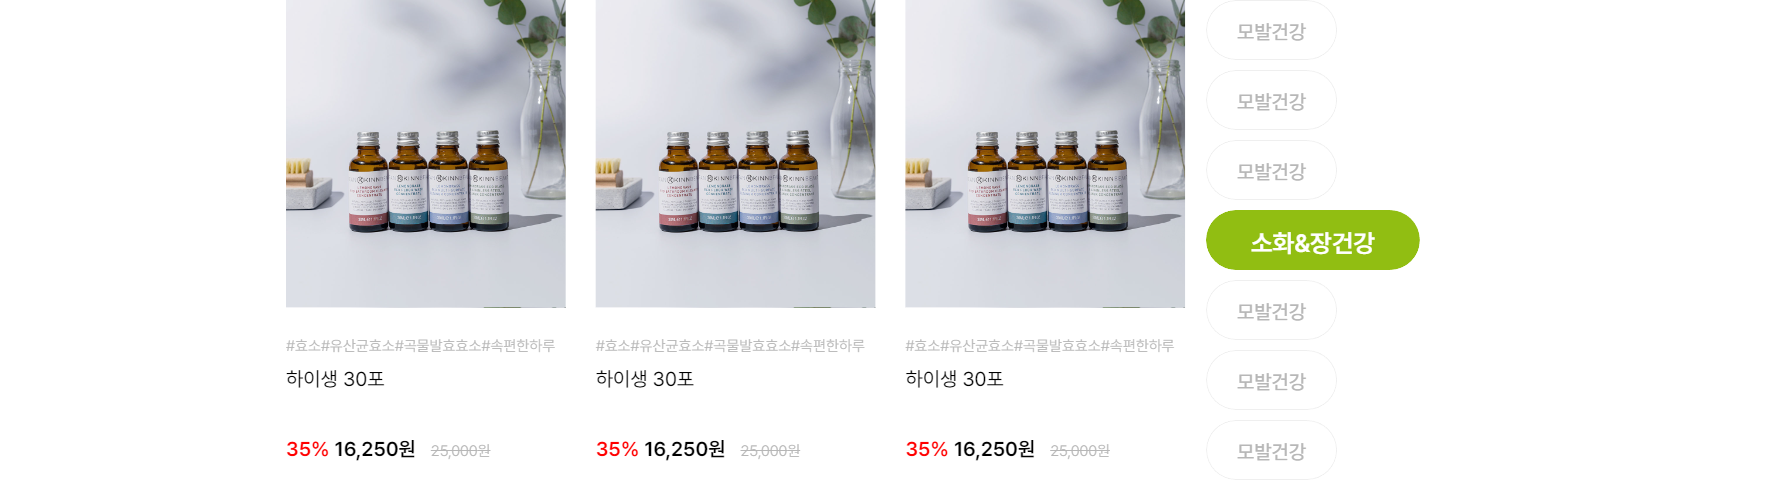Click the second product's 16,250원 sale price
The width and height of the screenshot is (1772, 485).
coord(685,449)
